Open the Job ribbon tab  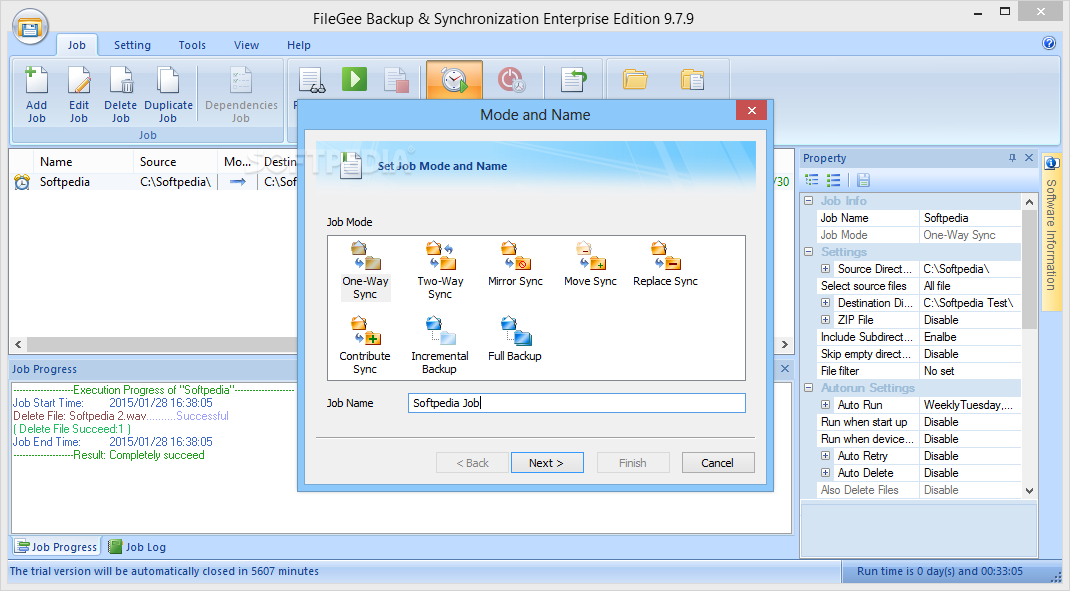76,45
